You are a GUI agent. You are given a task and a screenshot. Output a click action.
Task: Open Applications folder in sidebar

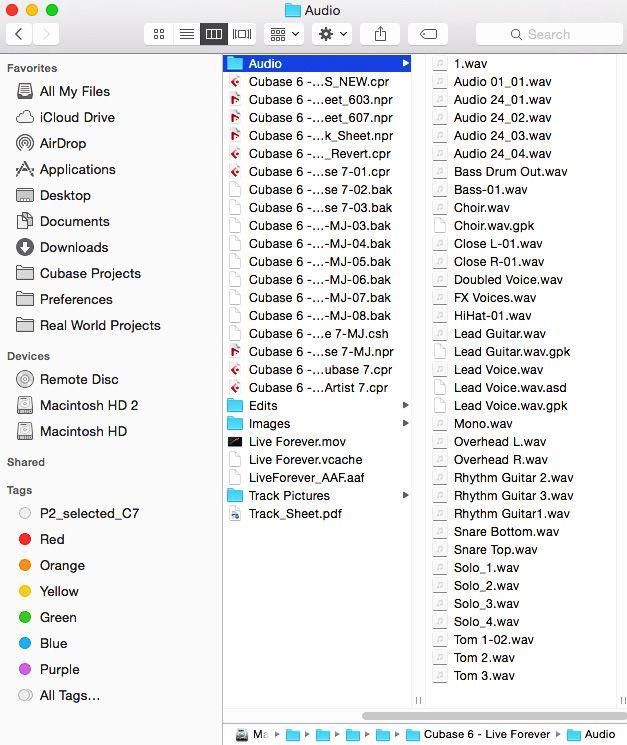(x=66, y=169)
